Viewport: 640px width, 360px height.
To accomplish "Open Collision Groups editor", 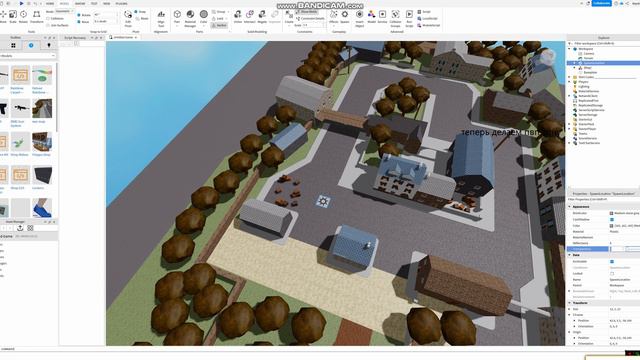I will click(396, 18).
